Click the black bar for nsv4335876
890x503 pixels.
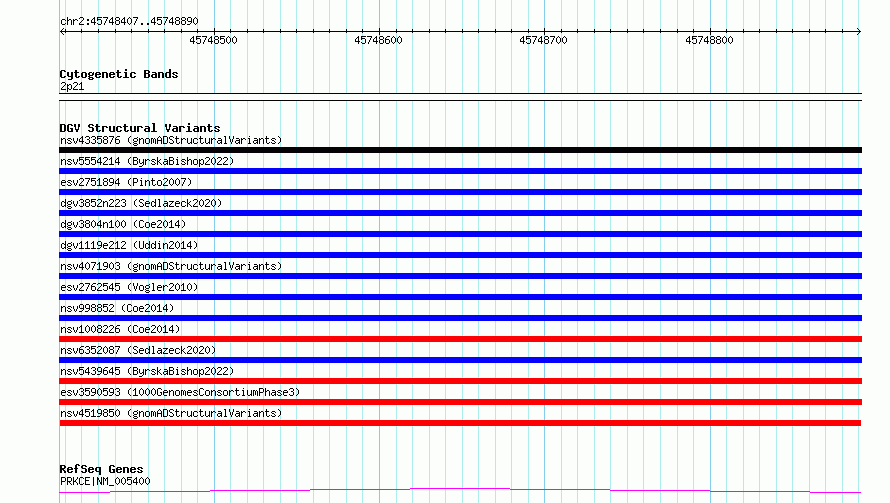pyautogui.click(x=460, y=150)
